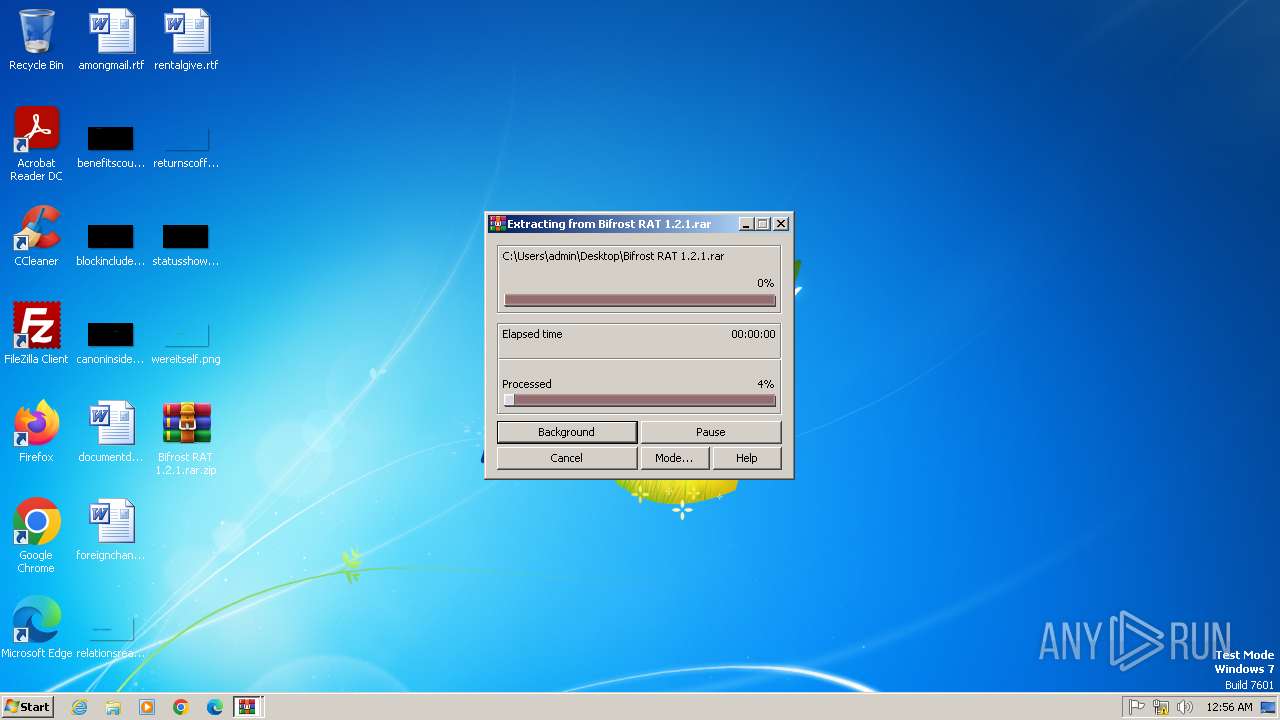1280x720 pixels.
Task: Select the benefitscou... desktop file
Action: pyautogui.click(x=111, y=146)
